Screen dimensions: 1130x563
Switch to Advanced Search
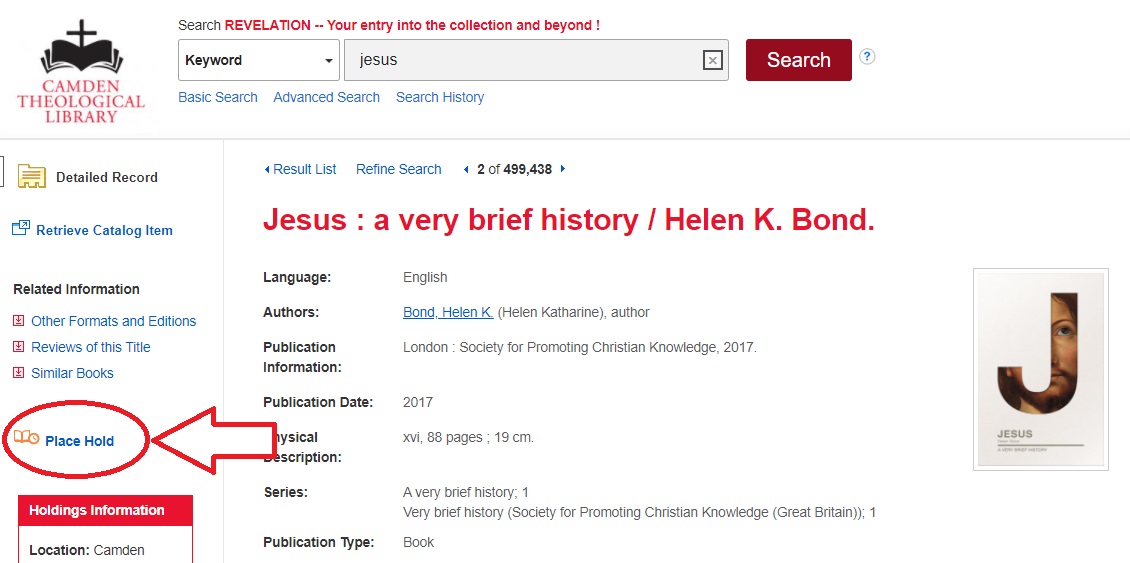pyautogui.click(x=326, y=97)
